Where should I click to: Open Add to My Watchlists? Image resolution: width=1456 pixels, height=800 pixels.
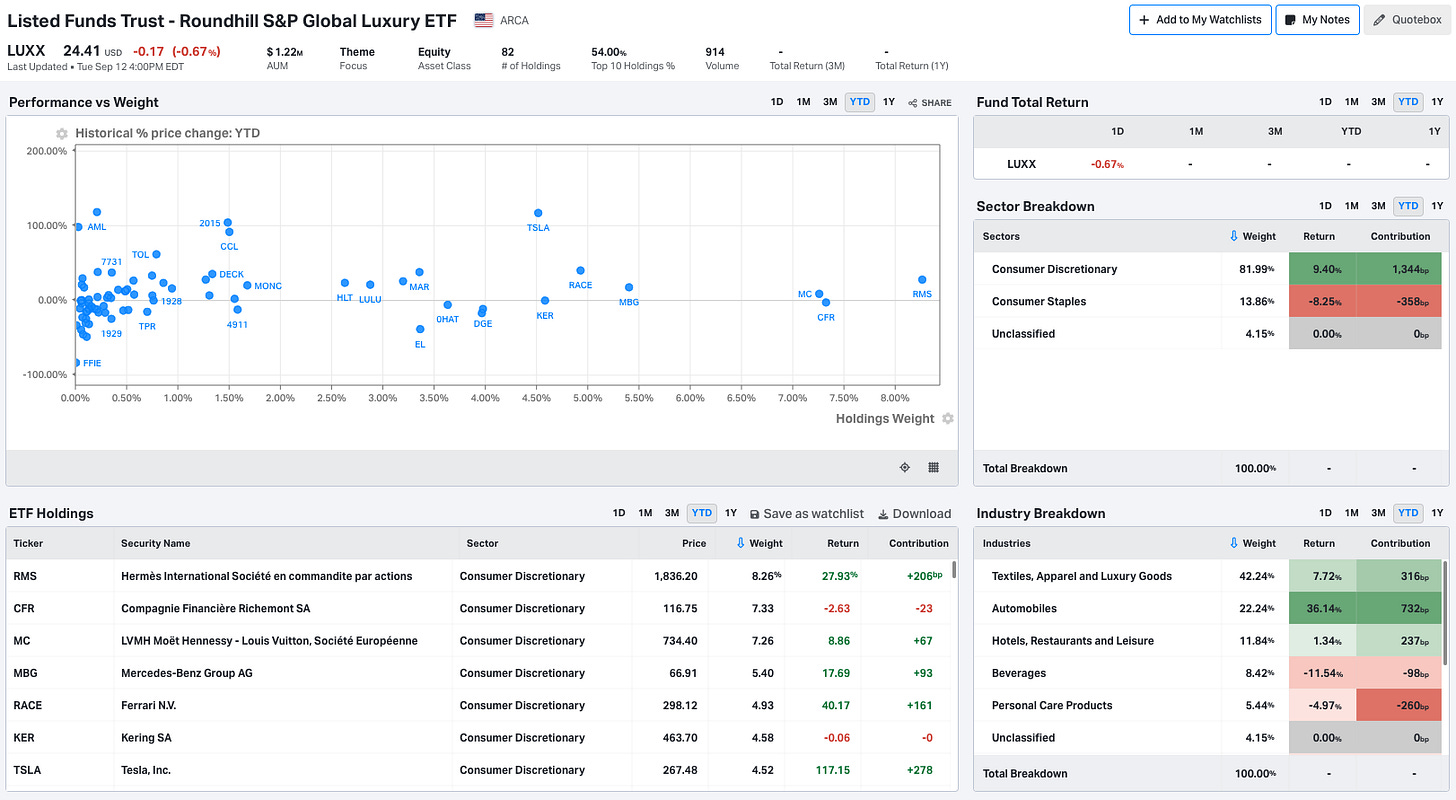1200,20
